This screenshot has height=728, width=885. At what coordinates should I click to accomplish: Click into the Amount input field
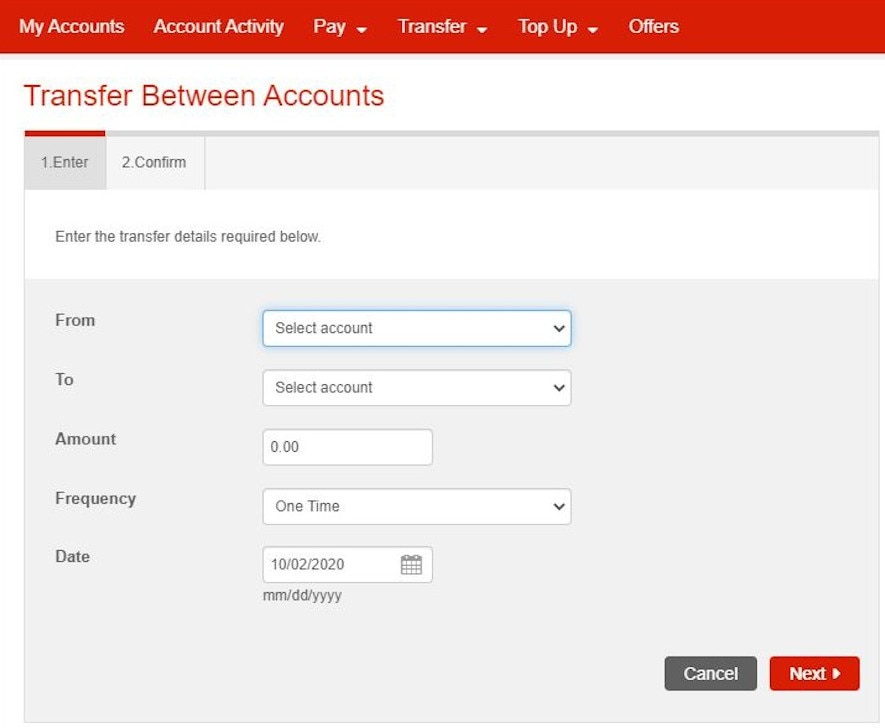(x=347, y=447)
